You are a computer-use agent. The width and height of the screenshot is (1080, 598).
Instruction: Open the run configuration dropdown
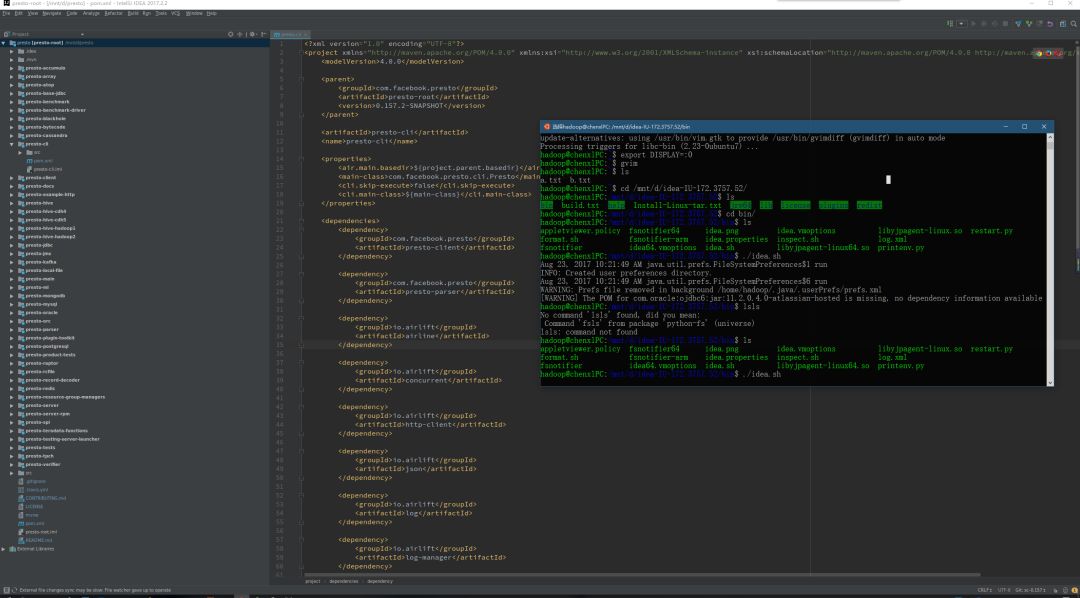[962, 23]
